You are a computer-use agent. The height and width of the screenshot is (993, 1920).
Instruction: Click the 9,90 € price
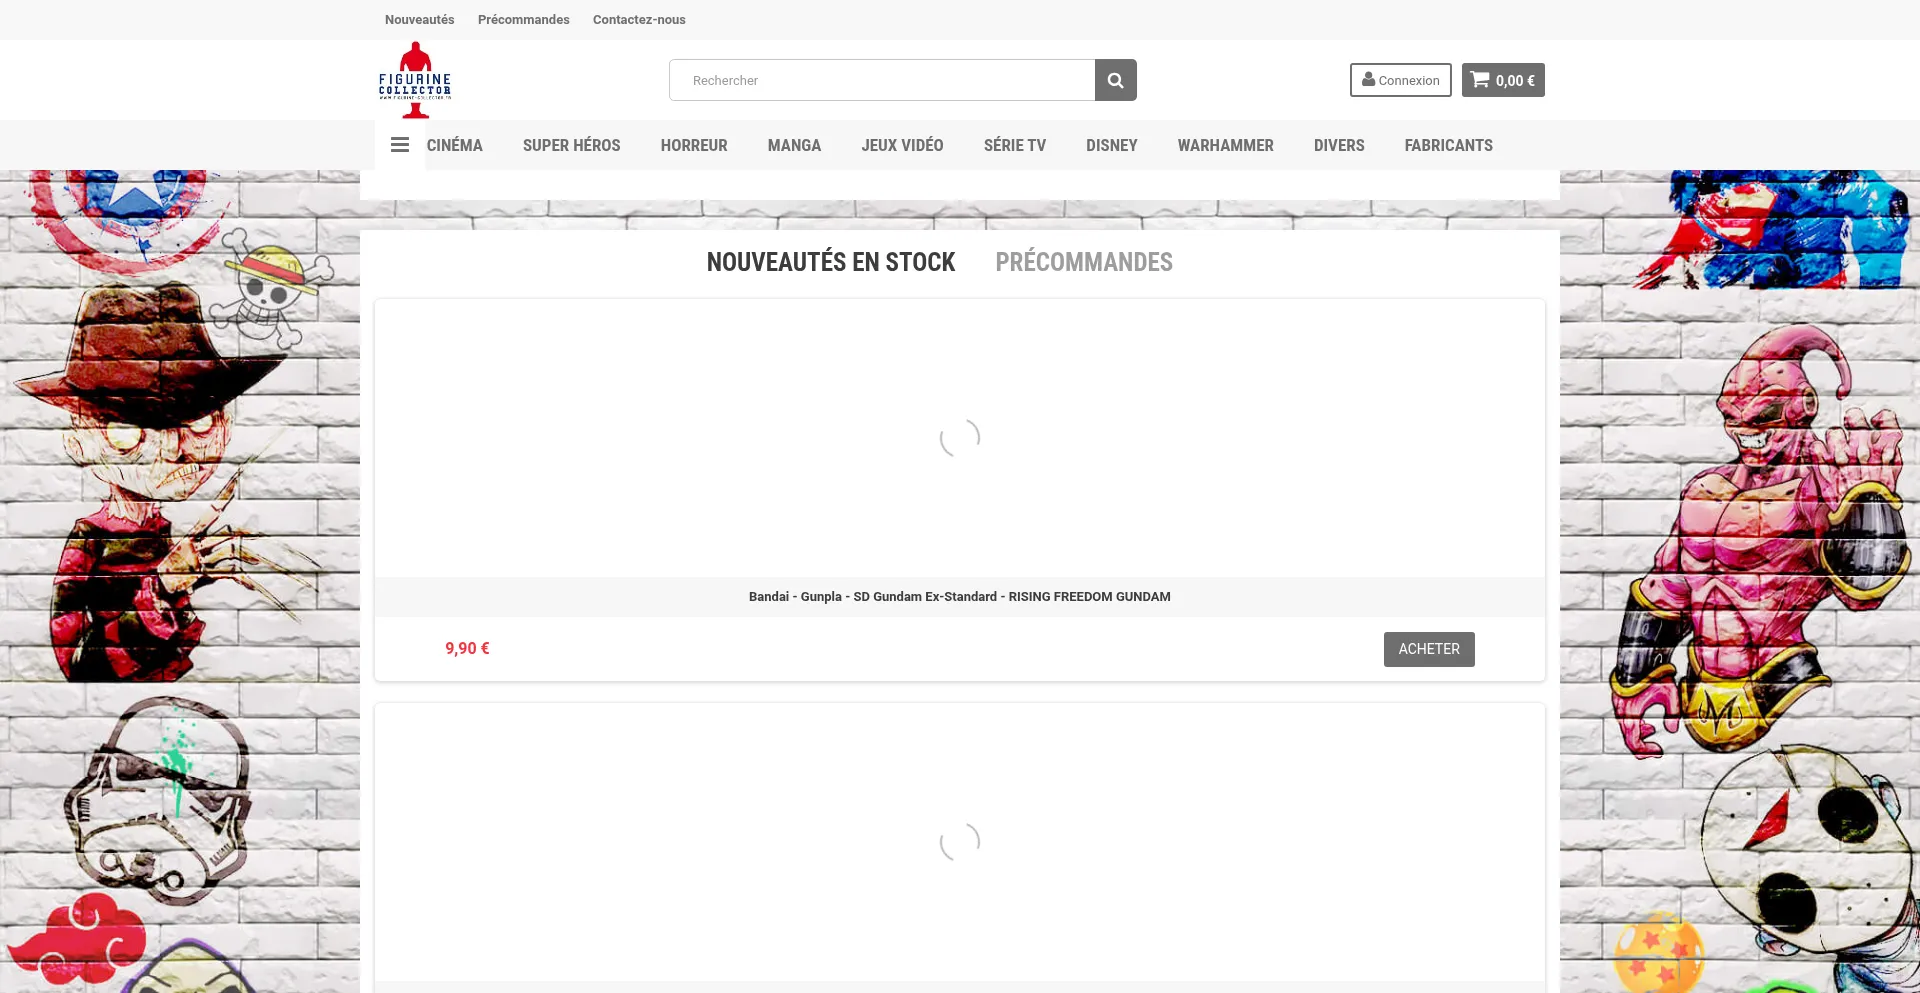coord(467,649)
